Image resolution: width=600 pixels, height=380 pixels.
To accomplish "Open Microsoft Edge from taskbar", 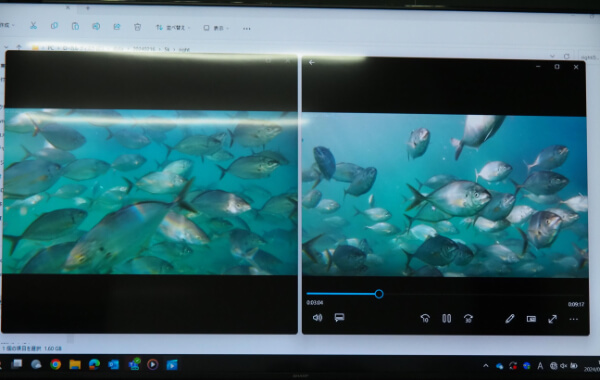I will [x=94, y=365].
